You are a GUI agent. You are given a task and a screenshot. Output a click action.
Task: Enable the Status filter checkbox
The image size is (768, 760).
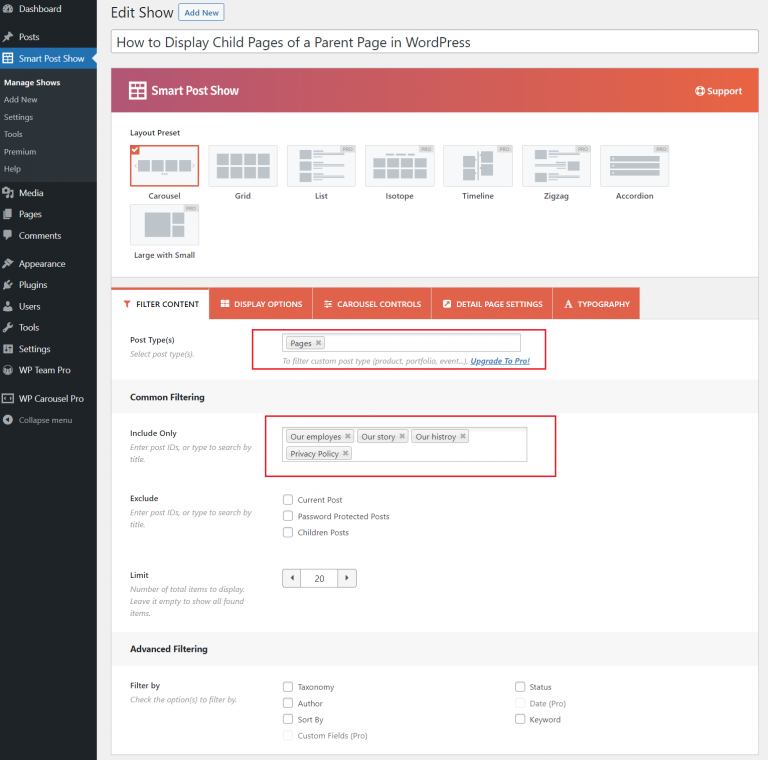tap(520, 687)
